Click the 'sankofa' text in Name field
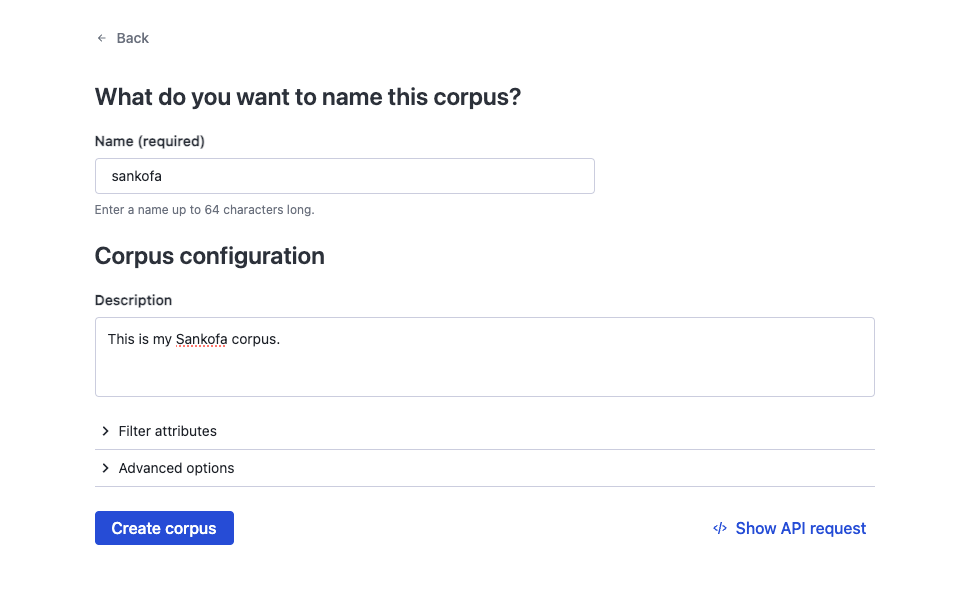The width and height of the screenshot is (957, 601). pyautogui.click(x=136, y=176)
